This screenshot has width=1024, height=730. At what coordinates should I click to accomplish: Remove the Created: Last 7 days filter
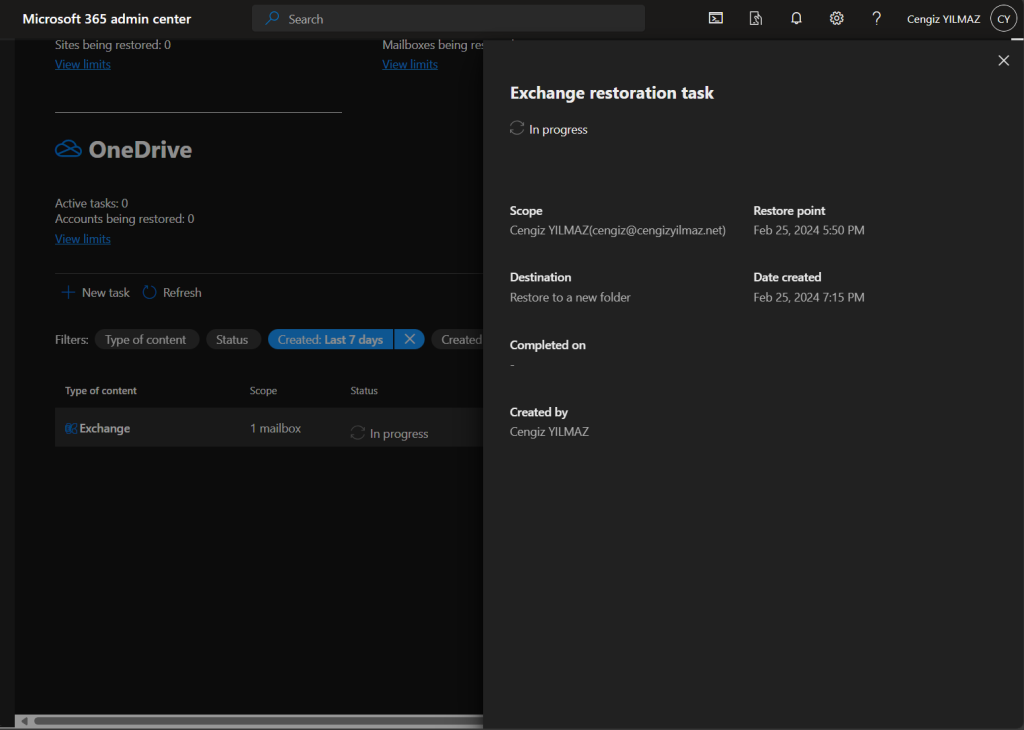pos(409,340)
